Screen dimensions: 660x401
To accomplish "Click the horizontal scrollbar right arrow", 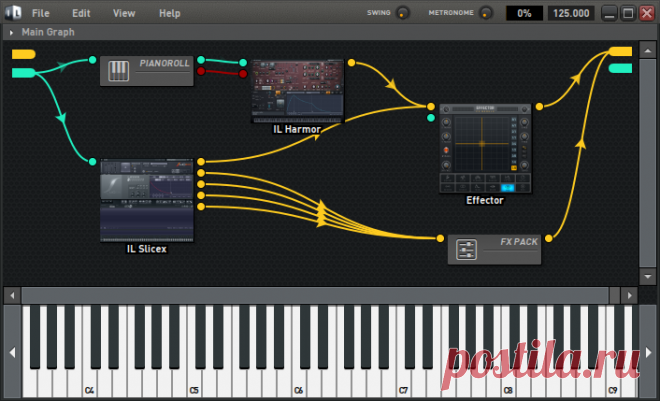I will click(629, 295).
